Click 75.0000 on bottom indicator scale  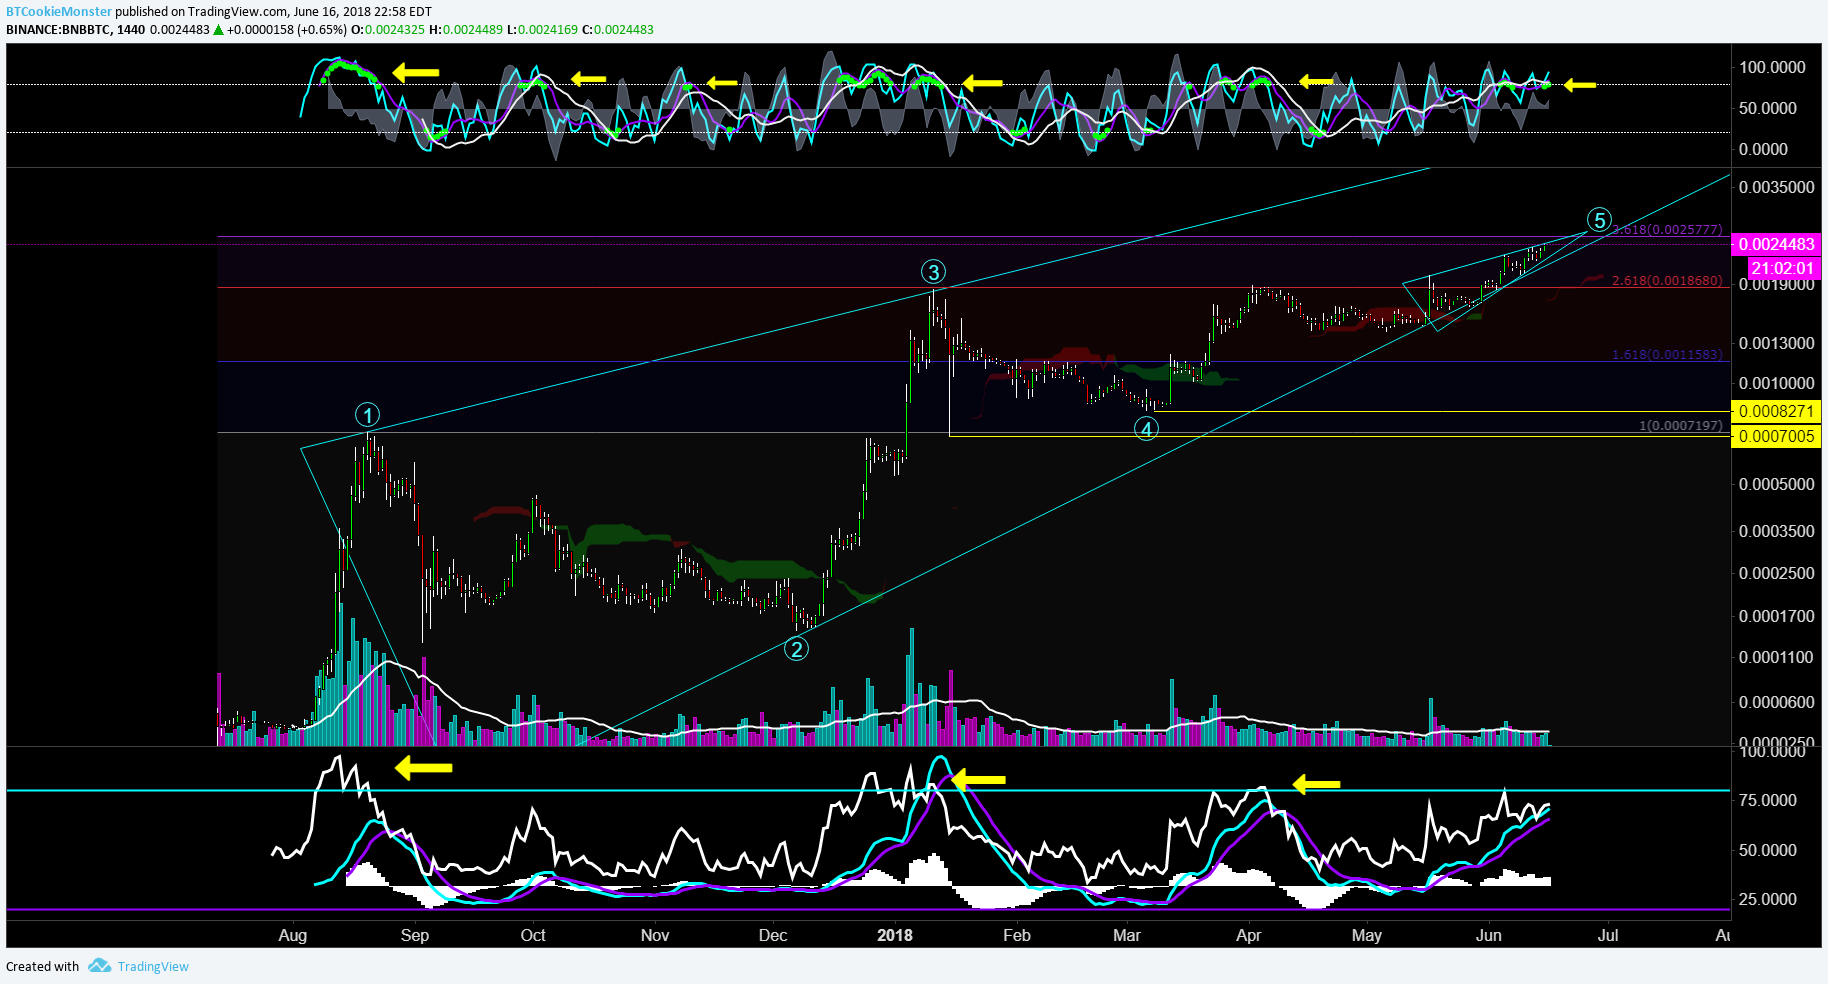pyautogui.click(x=1767, y=800)
